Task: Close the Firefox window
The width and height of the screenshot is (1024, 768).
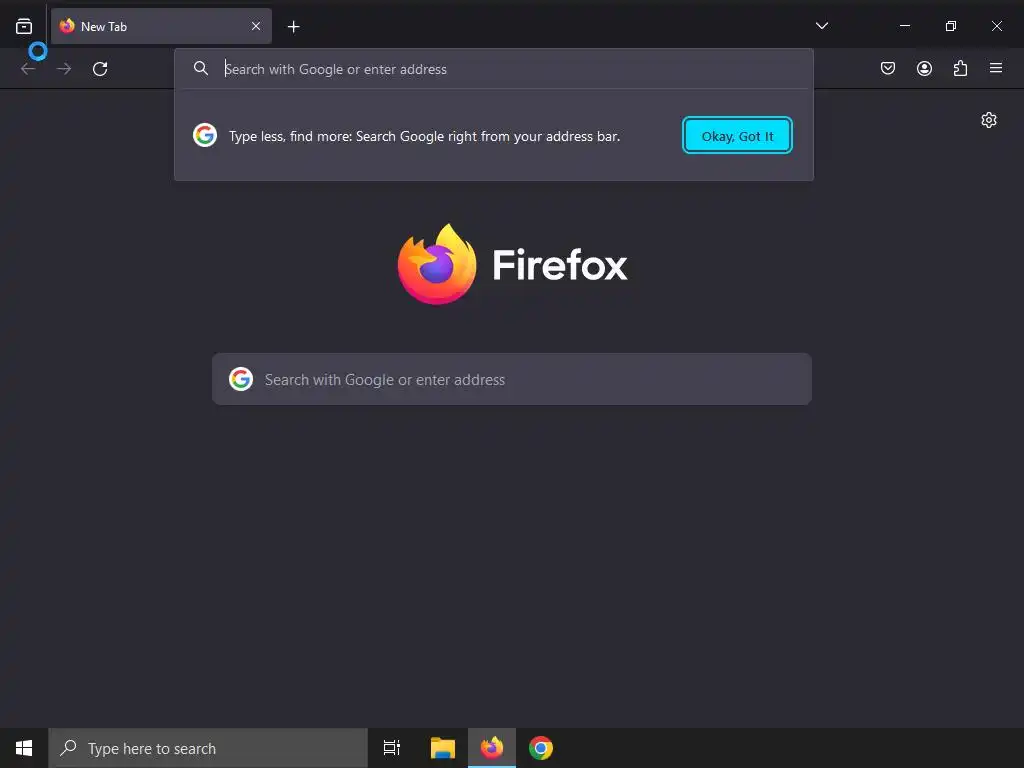Action: [x=997, y=25]
